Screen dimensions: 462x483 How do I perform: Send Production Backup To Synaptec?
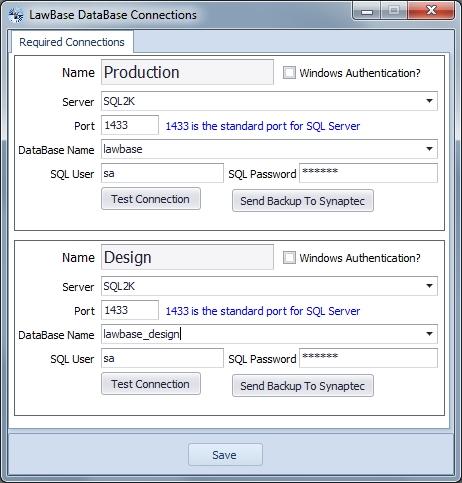(303, 201)
